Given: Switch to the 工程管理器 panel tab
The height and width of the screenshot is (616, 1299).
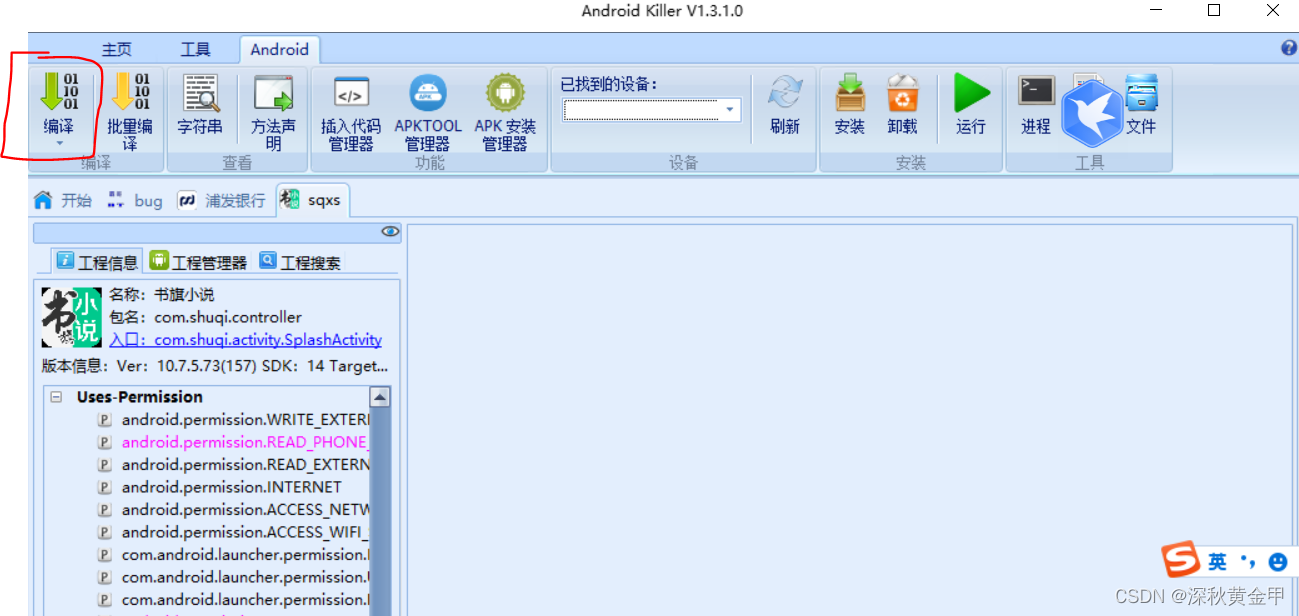Looking at the screenshot, I should point(198,262).
